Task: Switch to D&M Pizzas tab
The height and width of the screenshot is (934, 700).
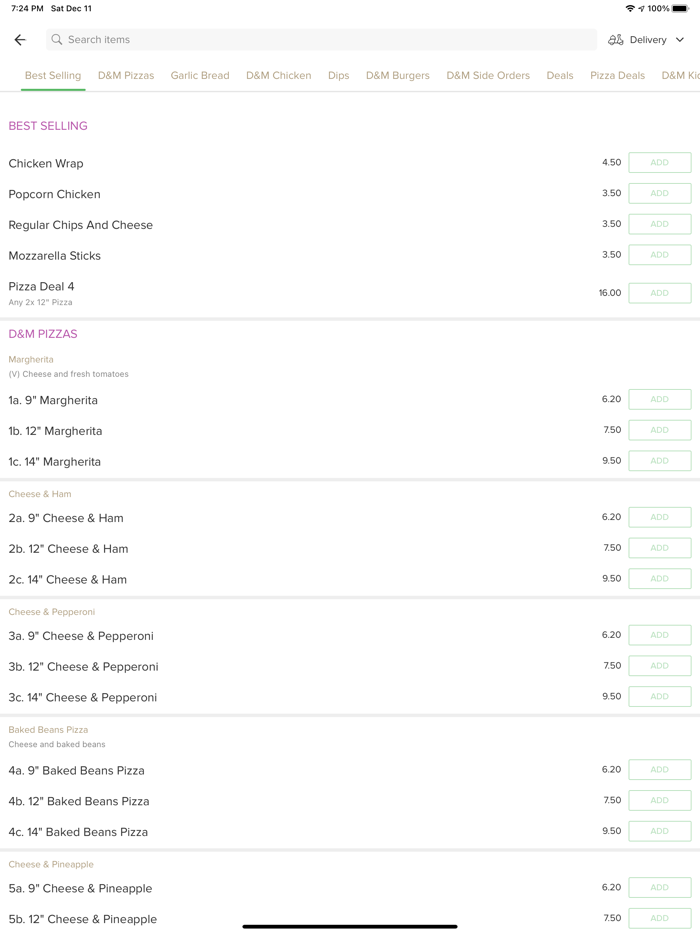Action: click(x=126, y=75)
